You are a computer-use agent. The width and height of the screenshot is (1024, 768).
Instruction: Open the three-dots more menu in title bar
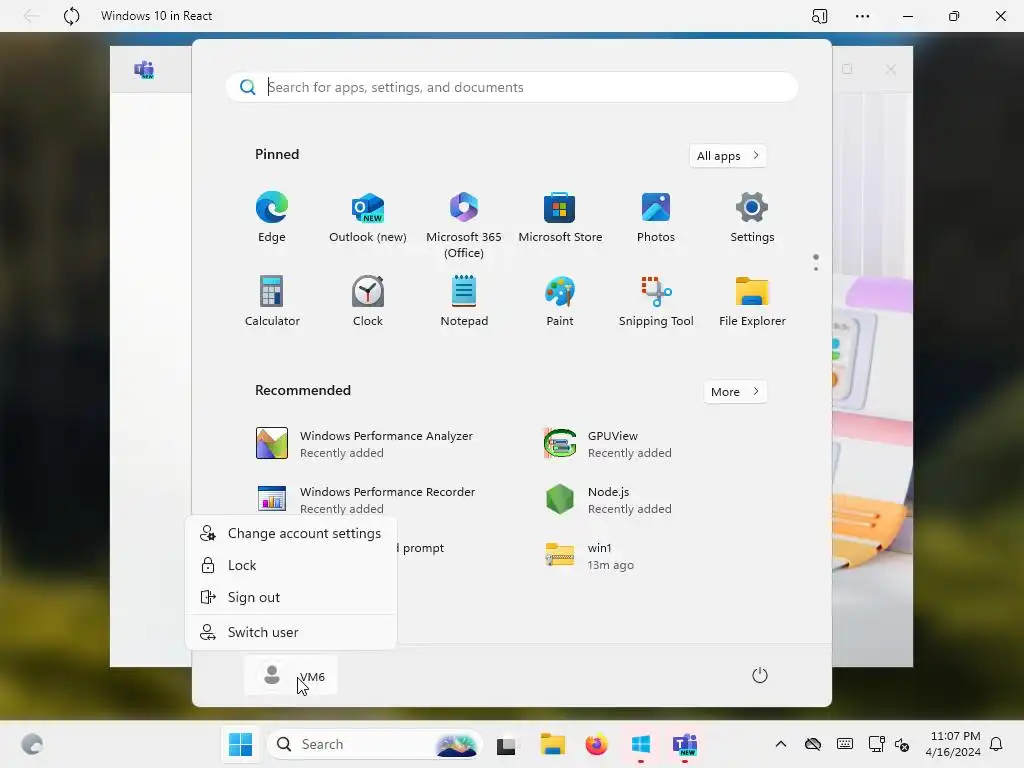pos(862,16)
